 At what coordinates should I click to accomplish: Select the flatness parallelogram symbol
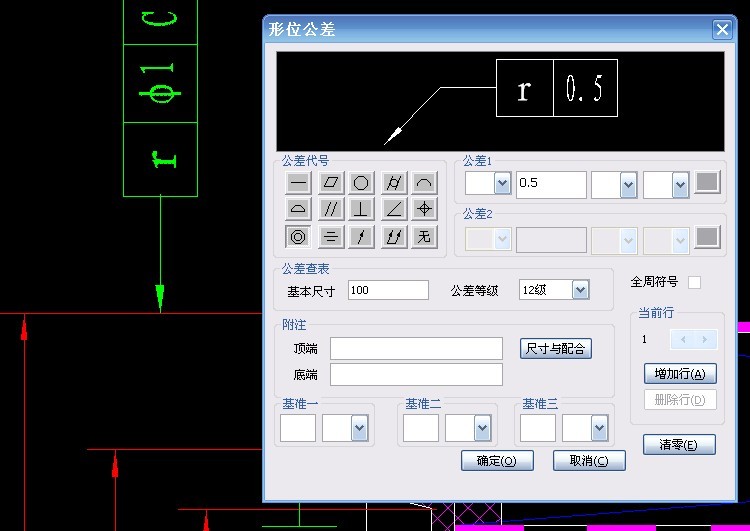(329, 183)
